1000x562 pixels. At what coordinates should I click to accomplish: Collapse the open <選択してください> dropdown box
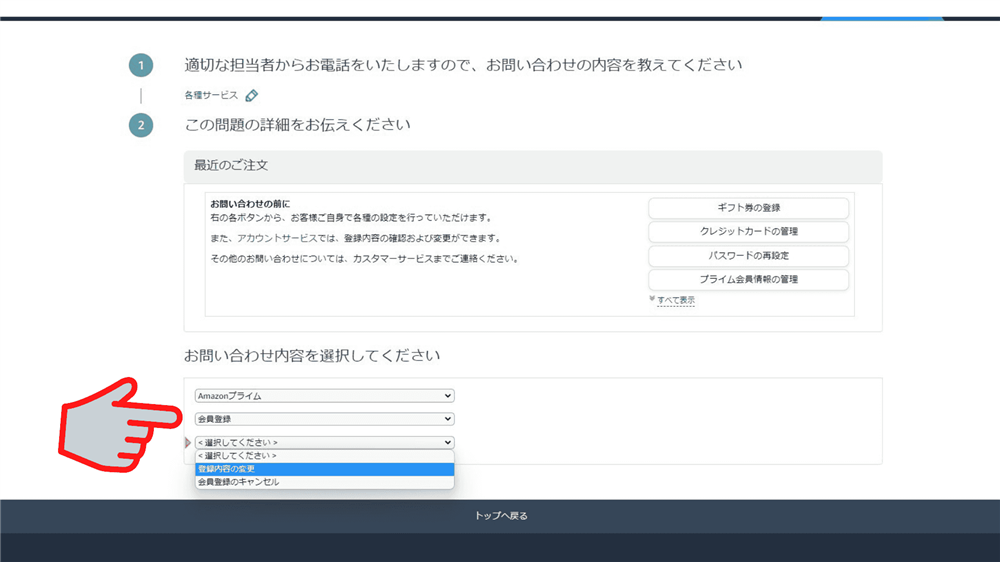(324, 442)
